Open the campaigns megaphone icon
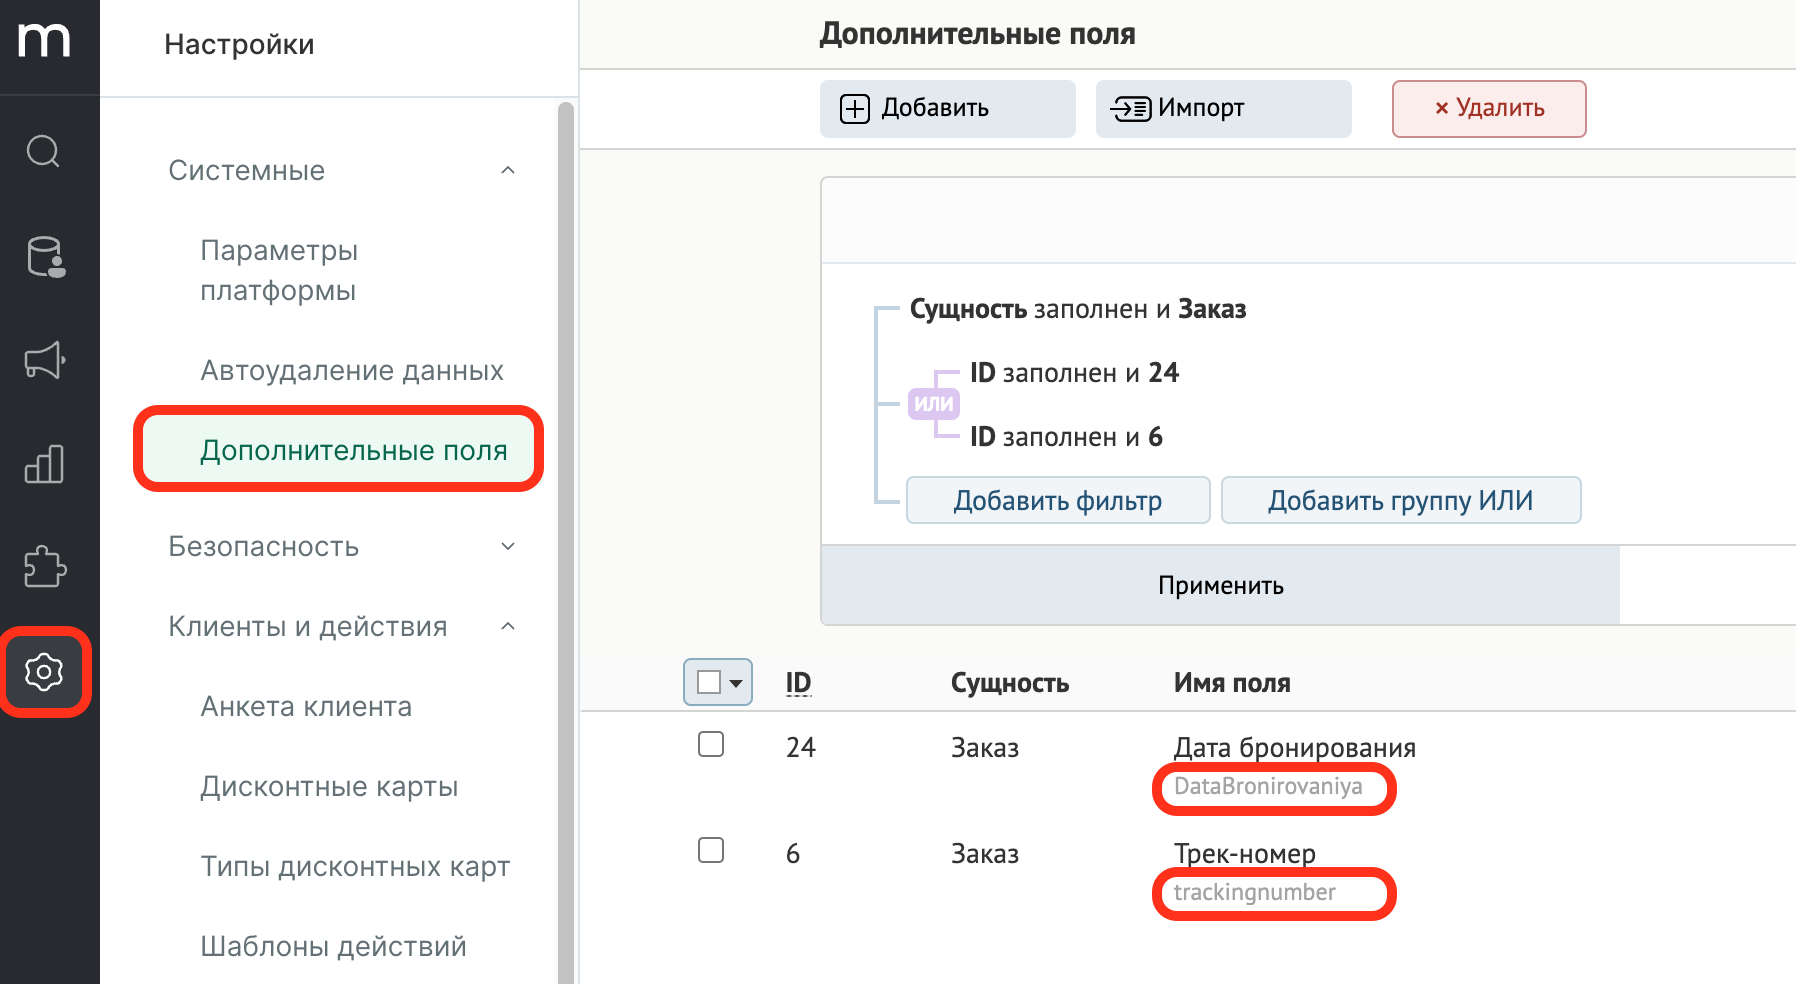 [44, 360]
